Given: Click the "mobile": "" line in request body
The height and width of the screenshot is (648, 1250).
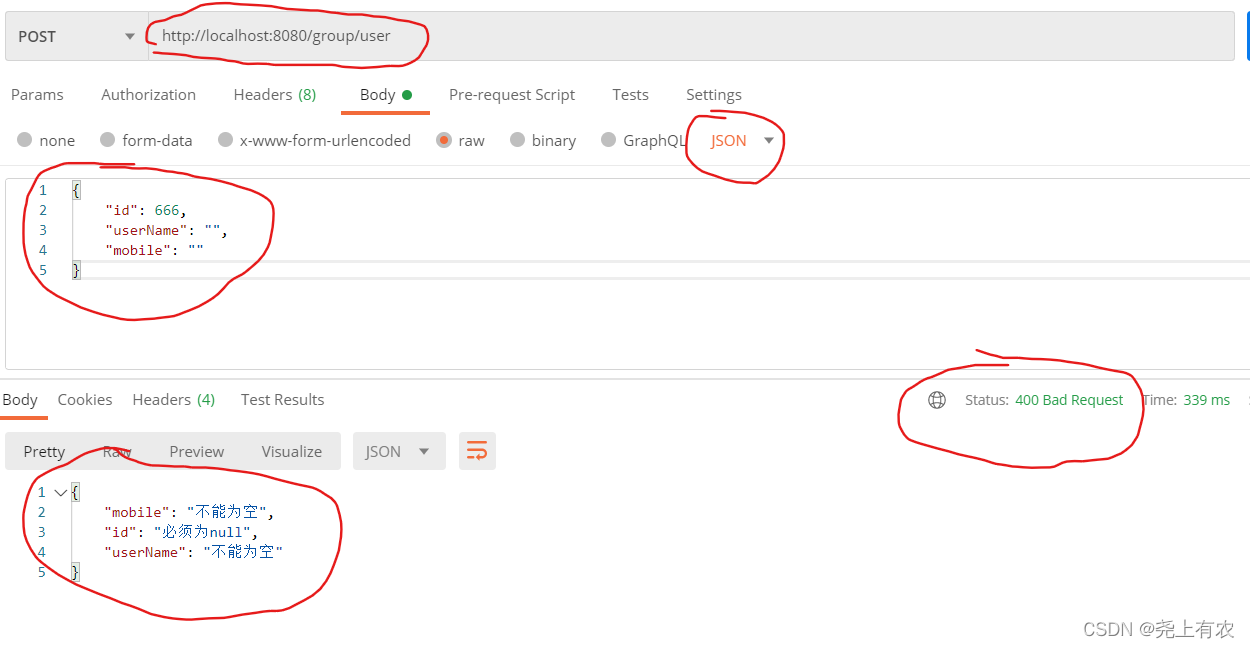Looking at the screenshot, I should pyautogui.click(x=154, y=250).
